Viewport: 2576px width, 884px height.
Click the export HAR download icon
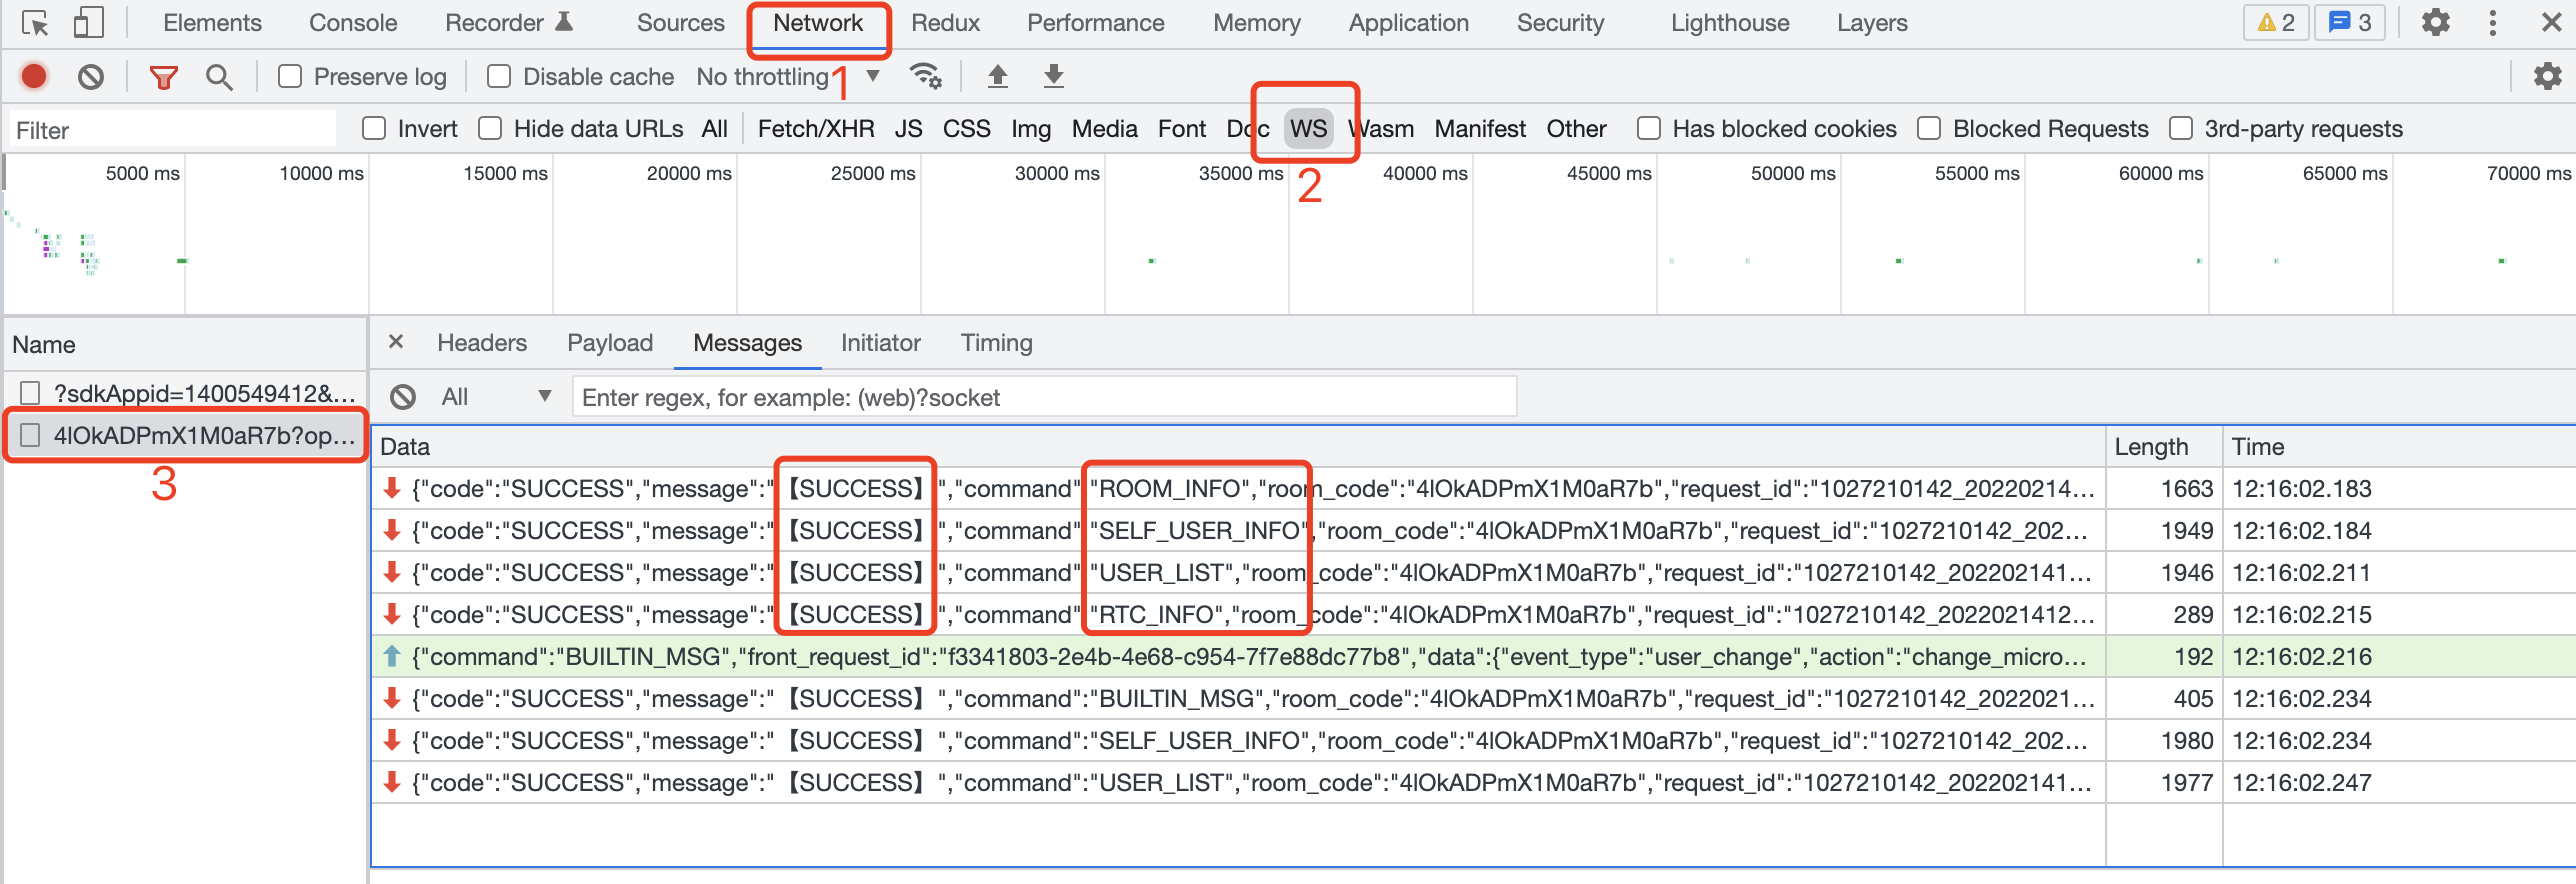click(1053, 77)
